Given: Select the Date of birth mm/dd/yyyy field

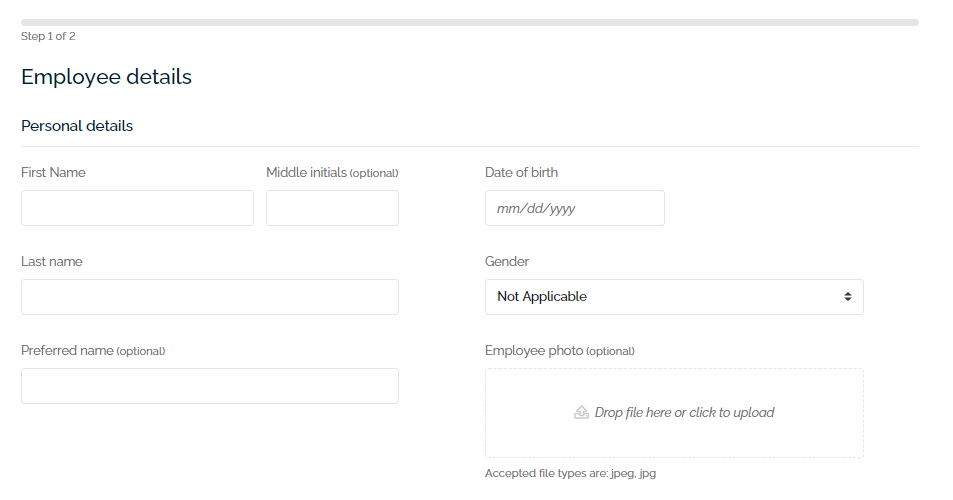Looking at the screenshot, I should tap(574, 208).
